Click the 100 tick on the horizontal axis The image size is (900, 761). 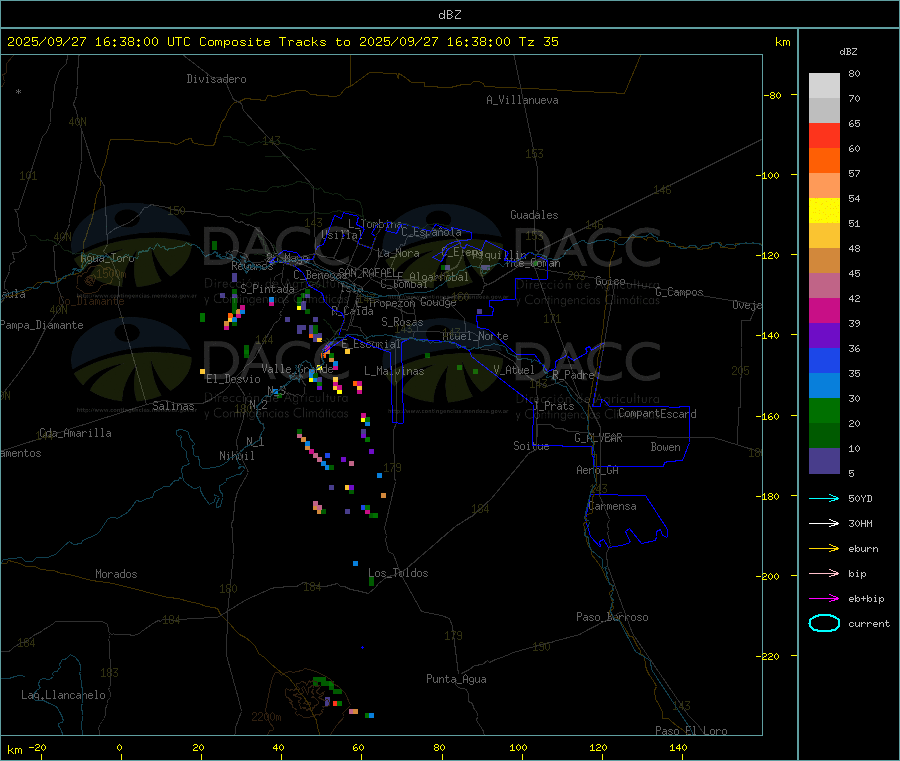coord(518,747)
